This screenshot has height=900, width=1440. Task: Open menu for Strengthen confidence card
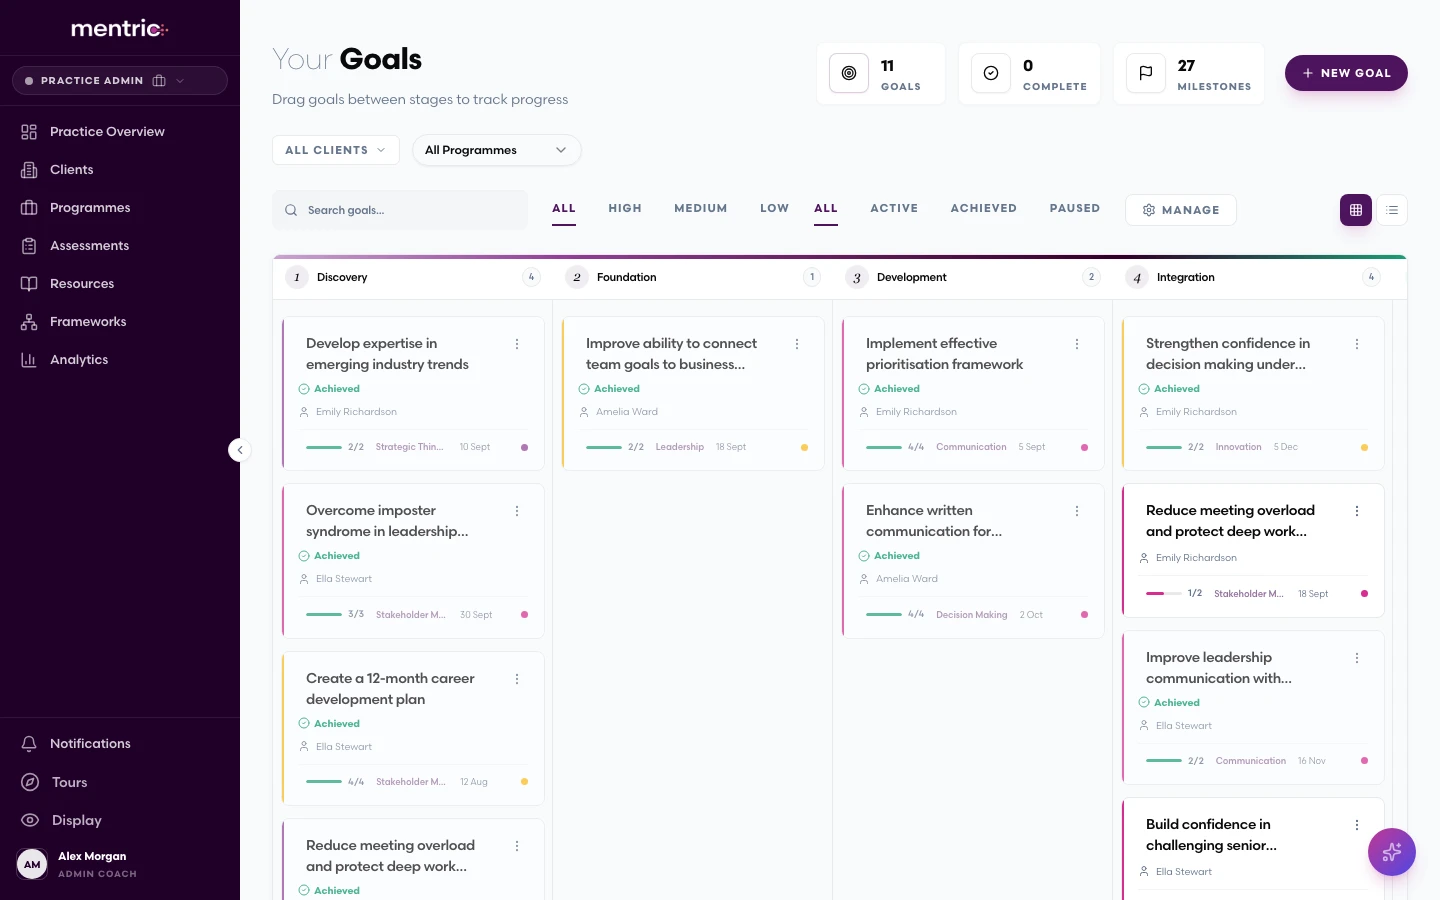click(x=1357, y=344)
